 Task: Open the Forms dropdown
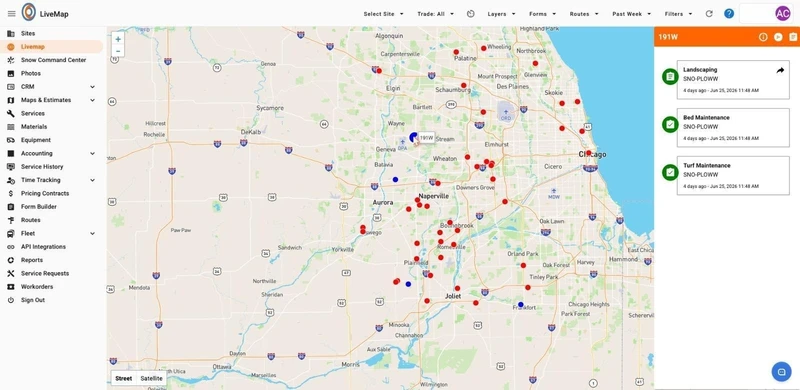coord(542,14)
